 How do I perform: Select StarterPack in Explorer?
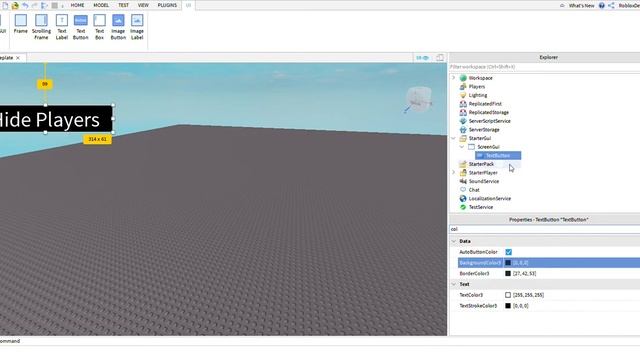[x=481, y=164]
